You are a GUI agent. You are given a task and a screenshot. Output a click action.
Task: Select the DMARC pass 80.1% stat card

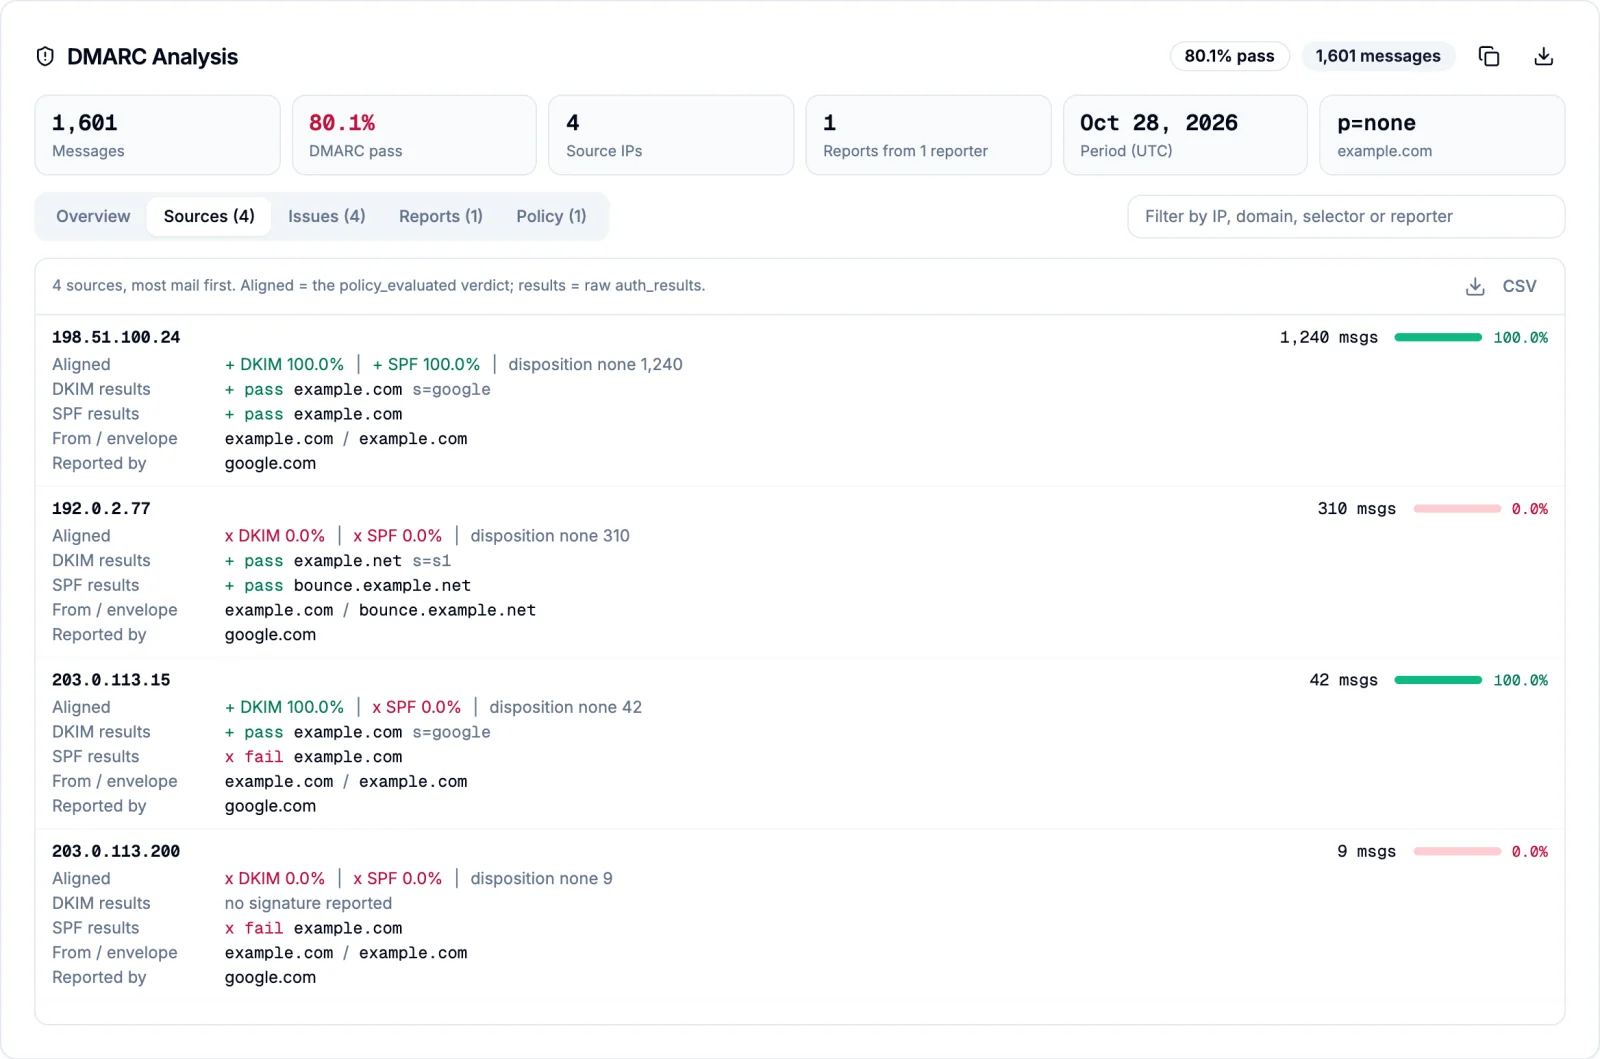[x=414, y=135]
